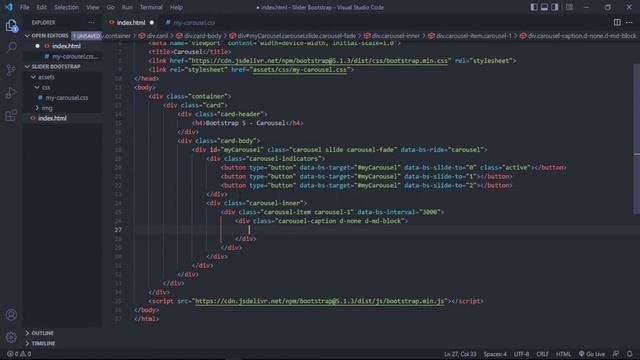Open my-carousel.css in css folder

(x=67, y=98)
